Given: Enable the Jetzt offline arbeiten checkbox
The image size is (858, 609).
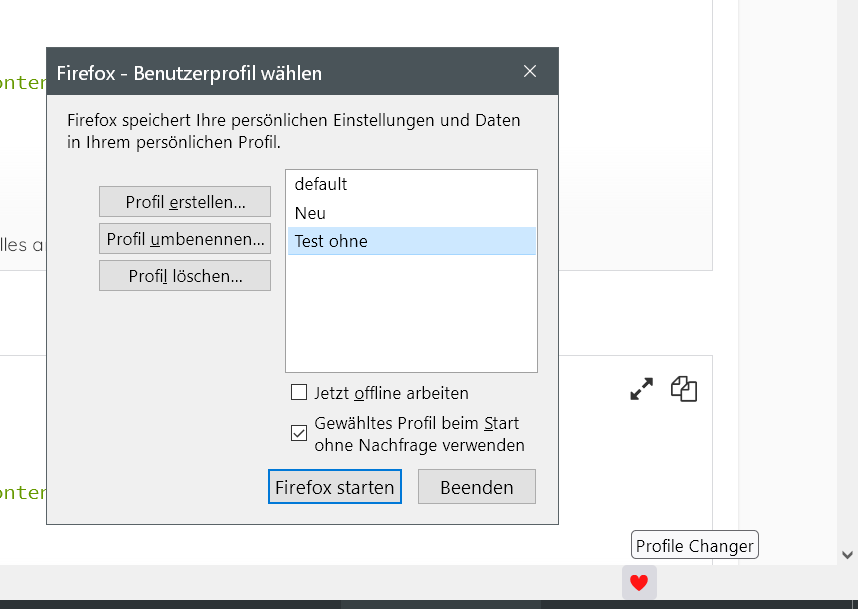Looking at the screenshot, I should pos(299,393).
